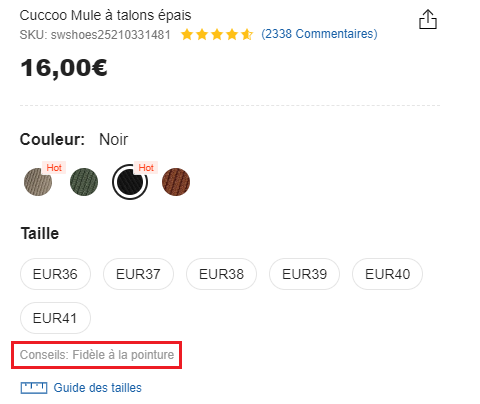Screen dimensions: 480x404
Task: Choose size EUR39
Action: pyautogui.click(x=304, y=274)
